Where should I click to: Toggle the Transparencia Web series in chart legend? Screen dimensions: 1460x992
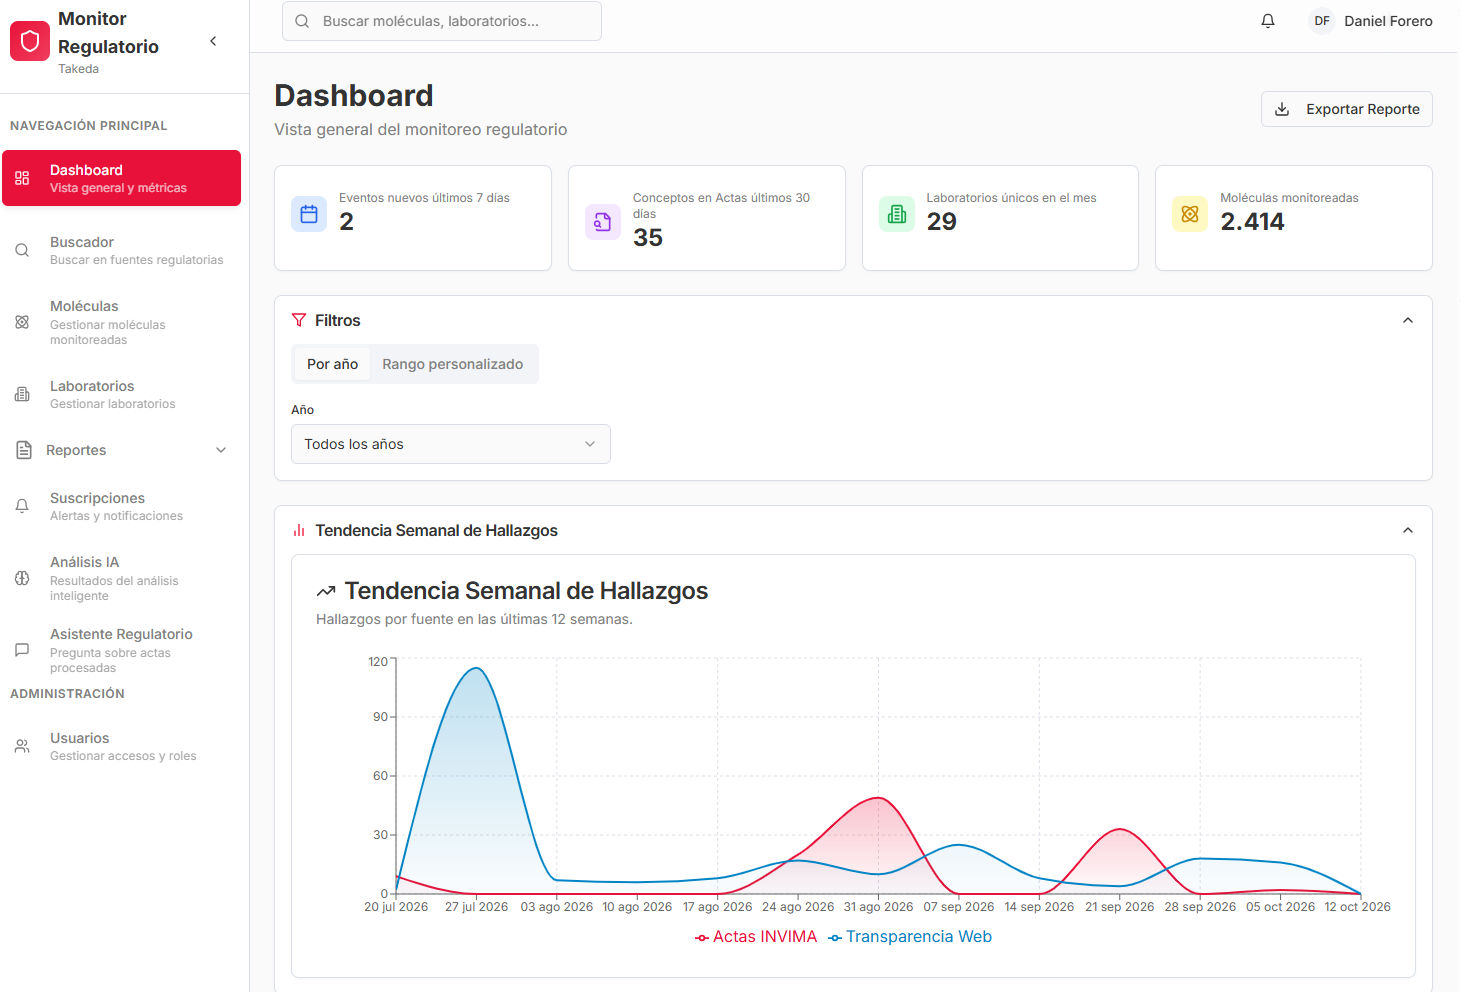coord(910,937)
